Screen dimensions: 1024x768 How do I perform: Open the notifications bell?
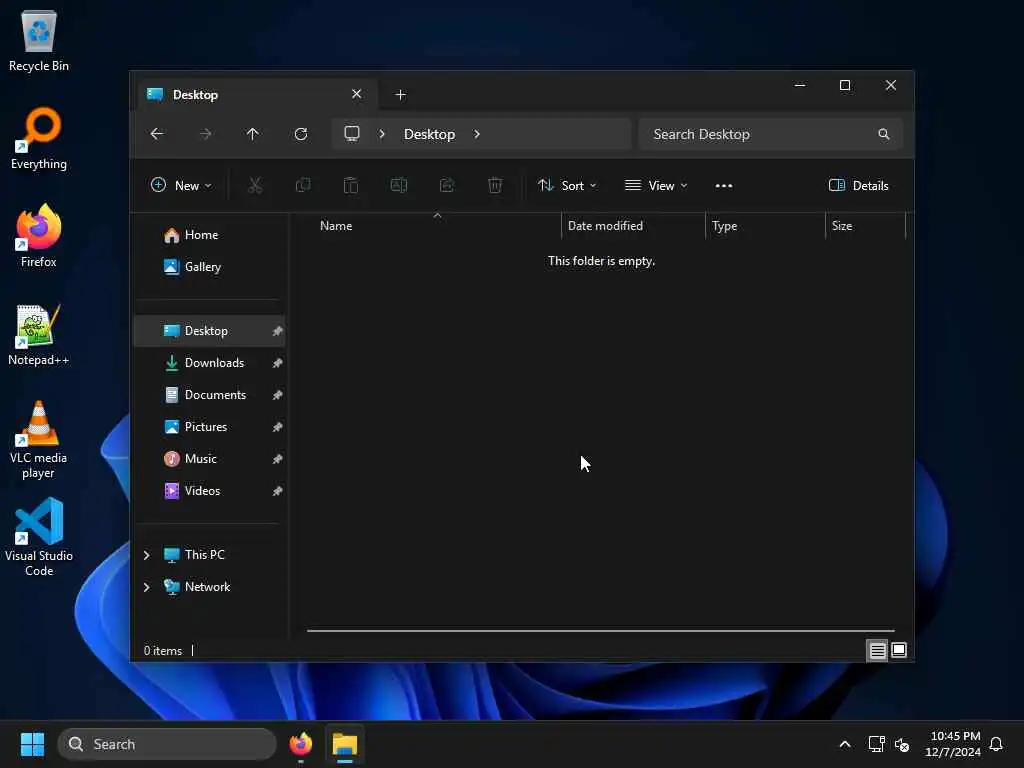tap(996, 744)
